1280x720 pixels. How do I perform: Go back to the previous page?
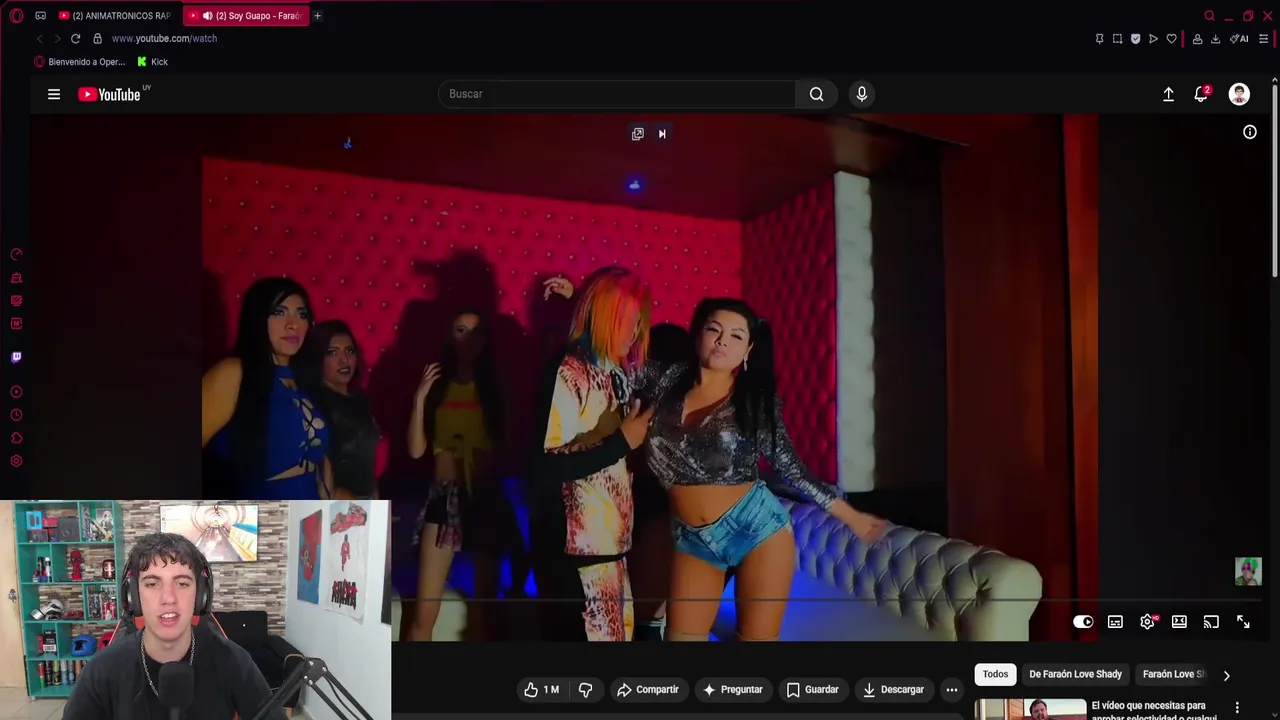pyautogui.click(x=40, y=38)
